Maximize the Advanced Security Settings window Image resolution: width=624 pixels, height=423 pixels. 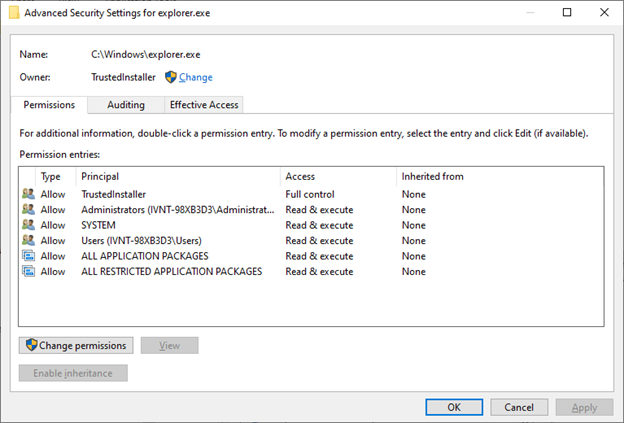(567, 13)
